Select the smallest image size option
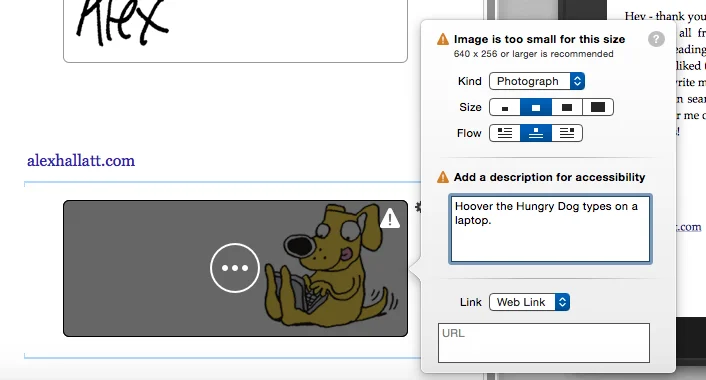The width and height of the screenshot is (706, 380). [x=505, y=107]
